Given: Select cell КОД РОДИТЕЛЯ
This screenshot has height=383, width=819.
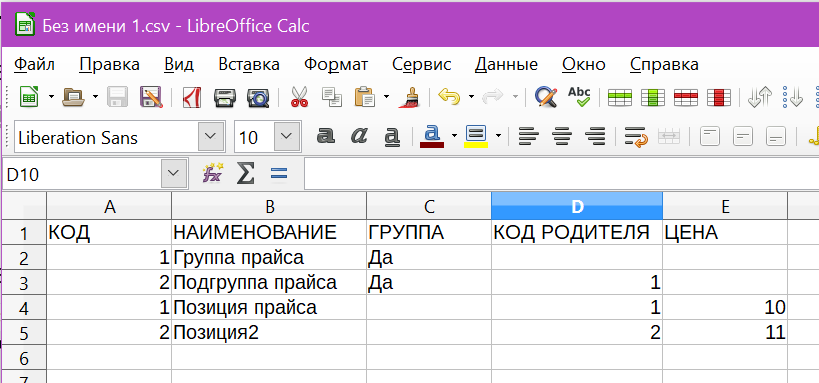Looking at the screenshot, I should [x=577, y=233].
